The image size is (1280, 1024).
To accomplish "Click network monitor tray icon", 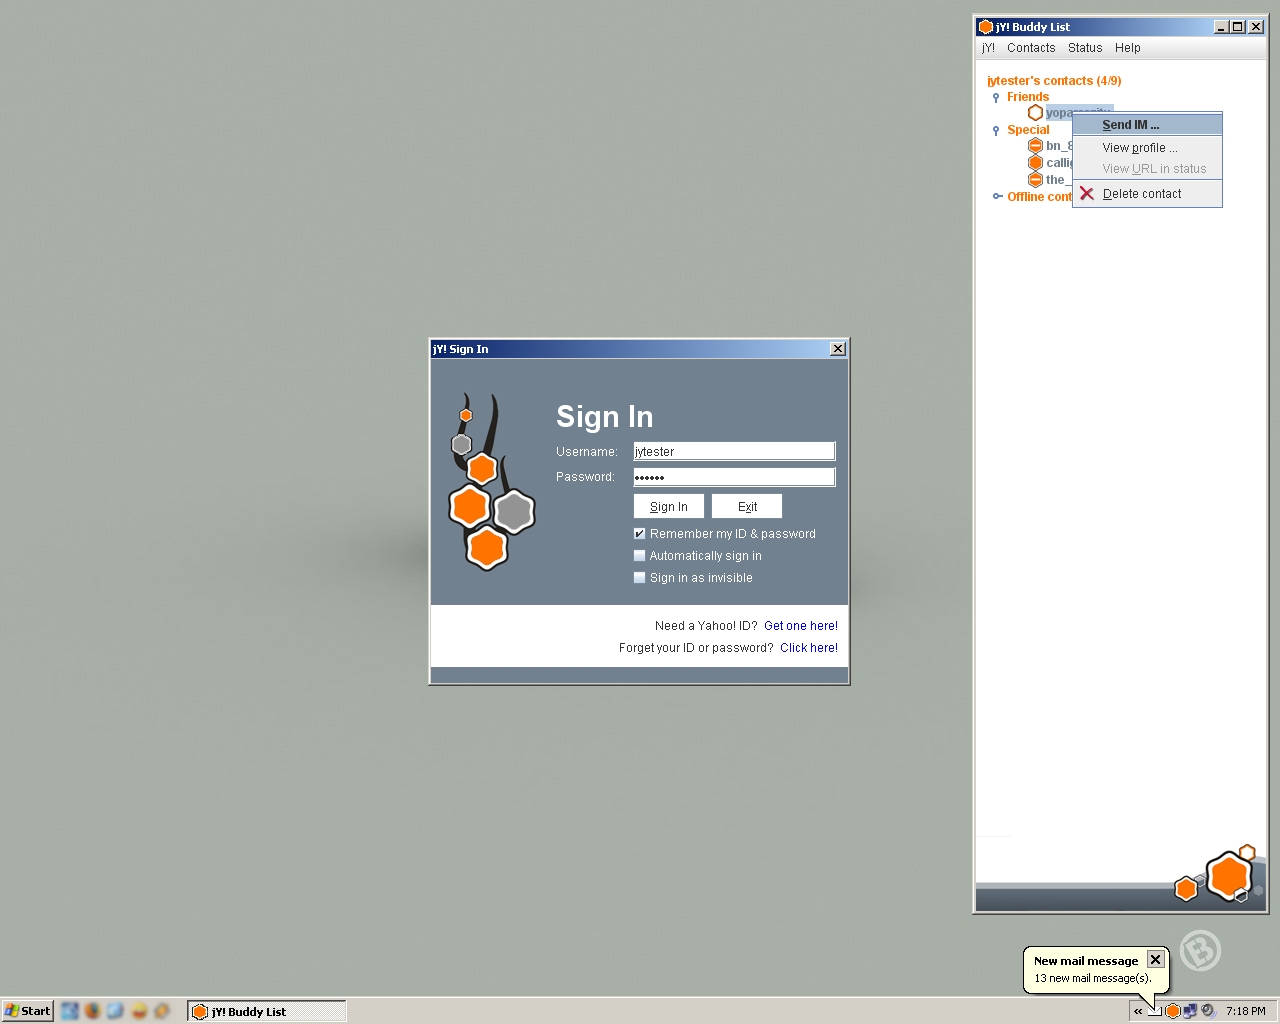I will tap(1190, 1011).
